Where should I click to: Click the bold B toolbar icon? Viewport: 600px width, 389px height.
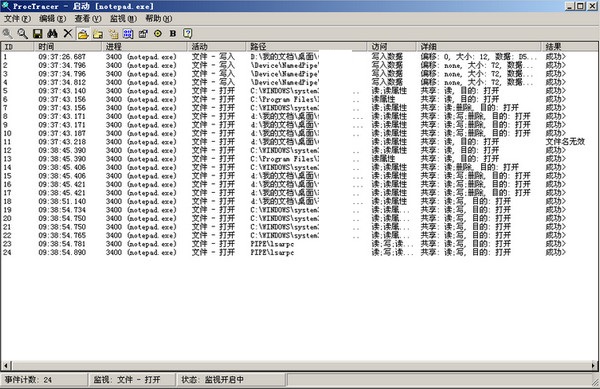tap(173, 34)
